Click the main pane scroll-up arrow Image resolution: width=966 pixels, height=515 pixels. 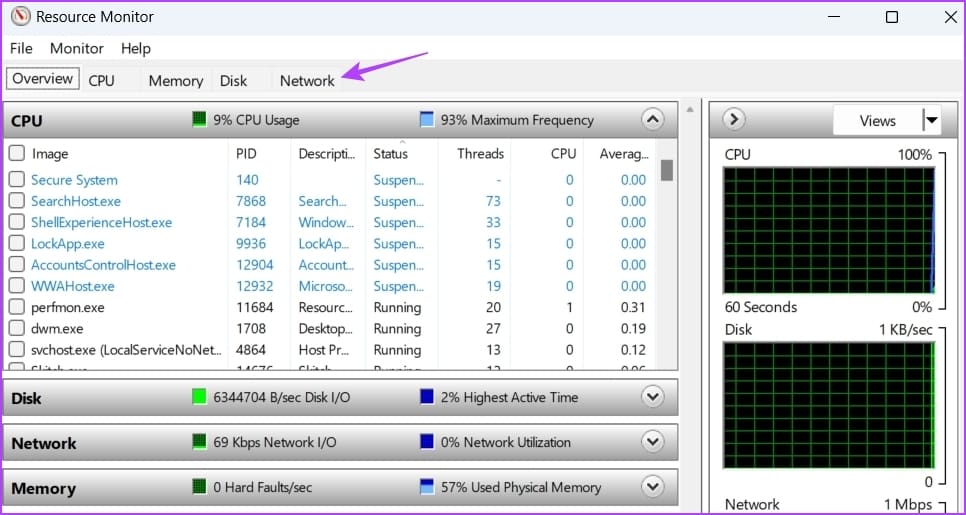point(690,110)
